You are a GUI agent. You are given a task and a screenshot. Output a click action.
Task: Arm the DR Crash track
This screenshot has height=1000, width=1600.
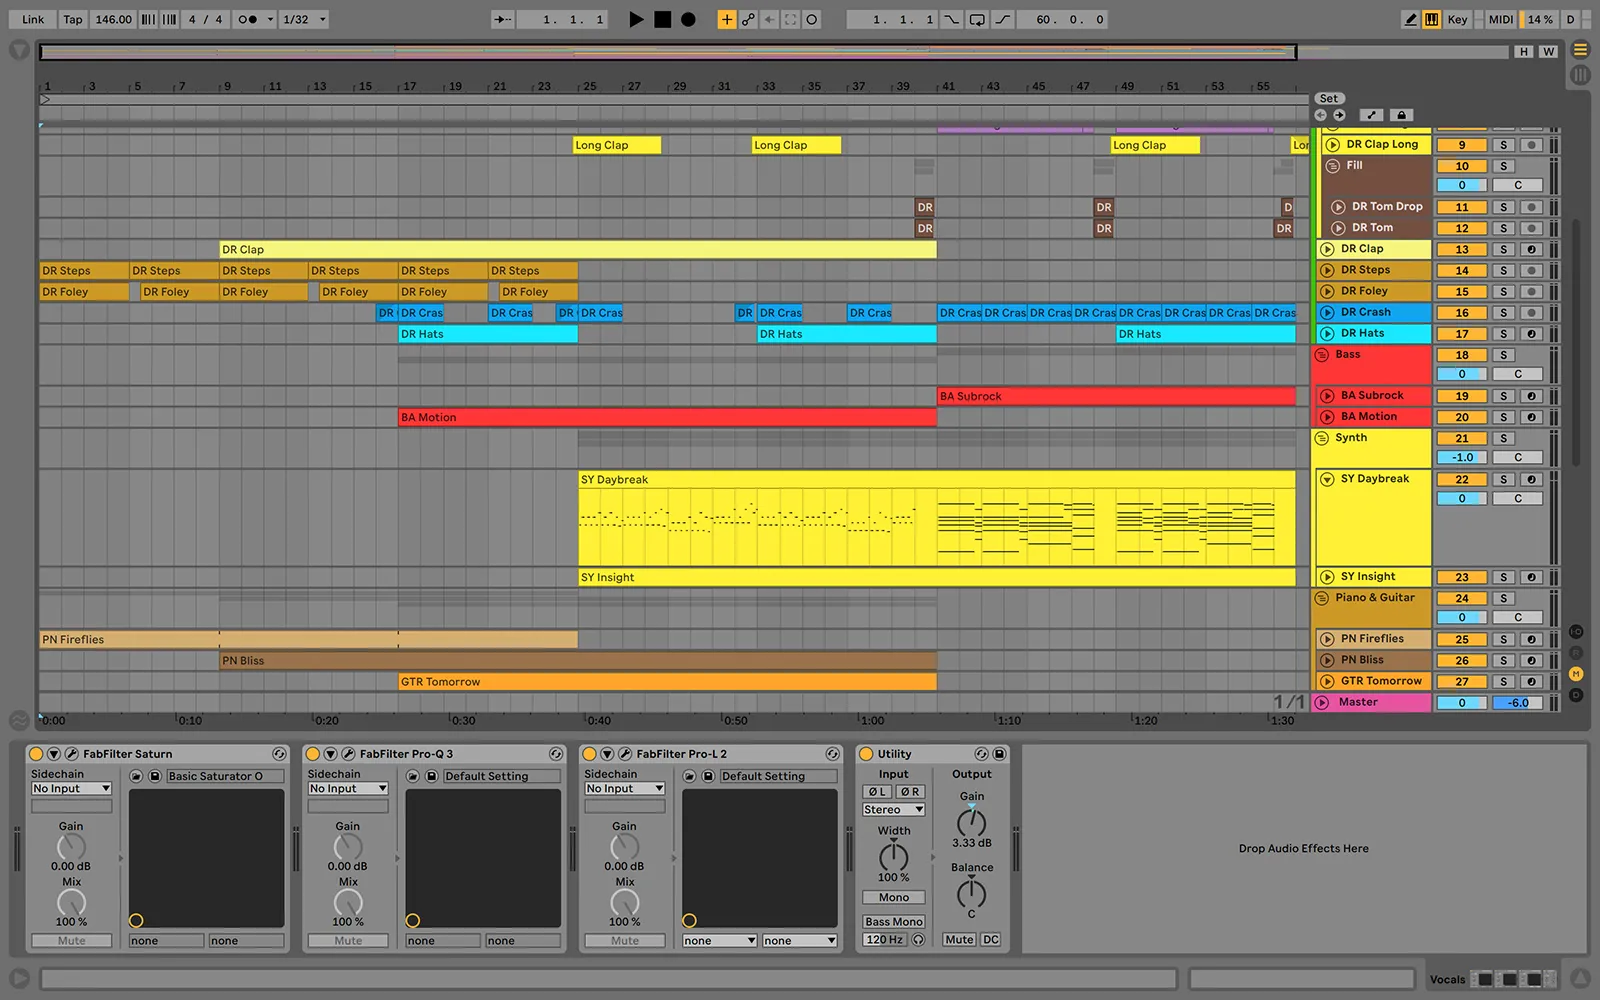tap(1531, 313)
